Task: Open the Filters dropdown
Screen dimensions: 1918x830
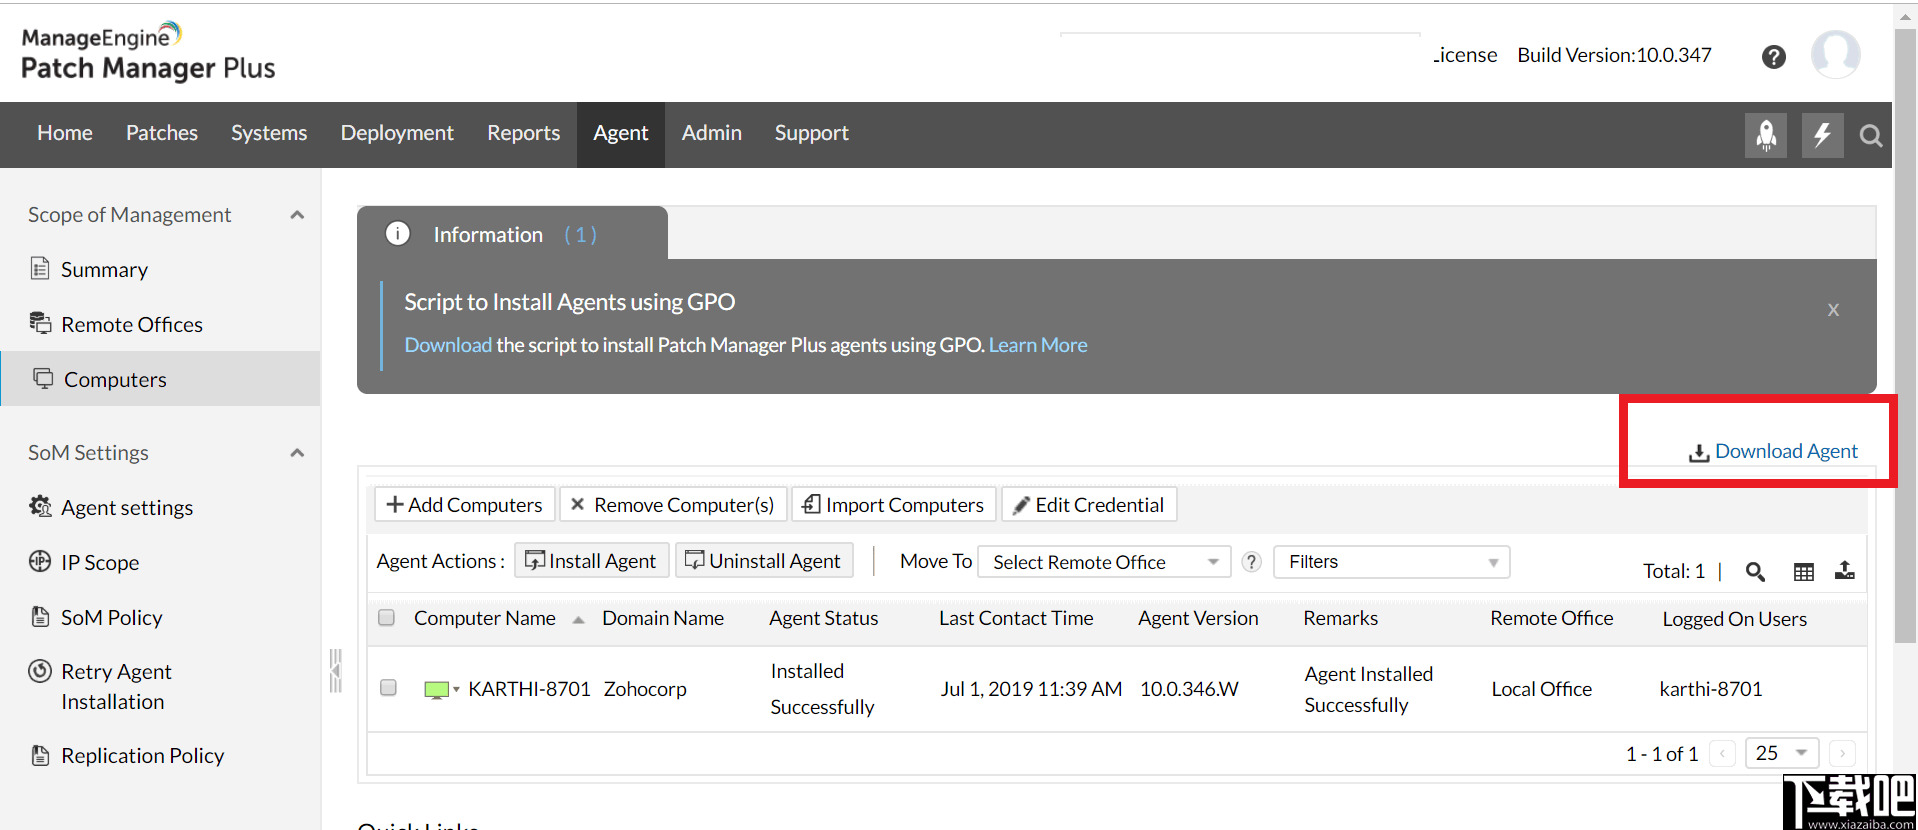Action: [1391, 562]
